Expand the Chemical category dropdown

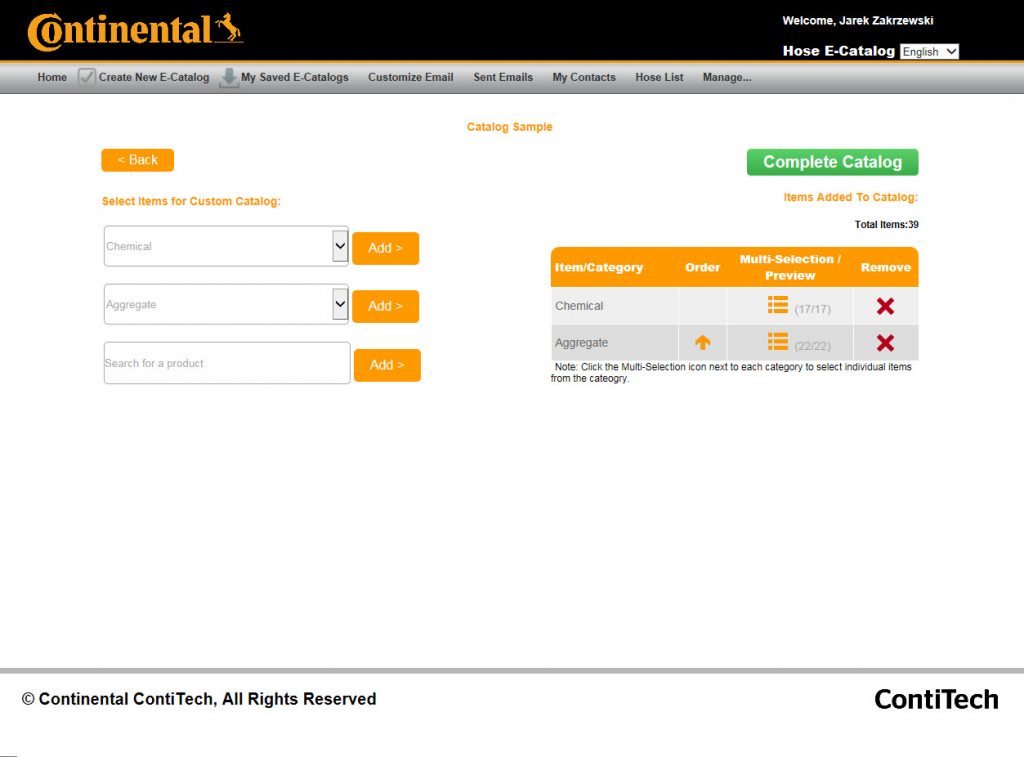click(340, 246)
